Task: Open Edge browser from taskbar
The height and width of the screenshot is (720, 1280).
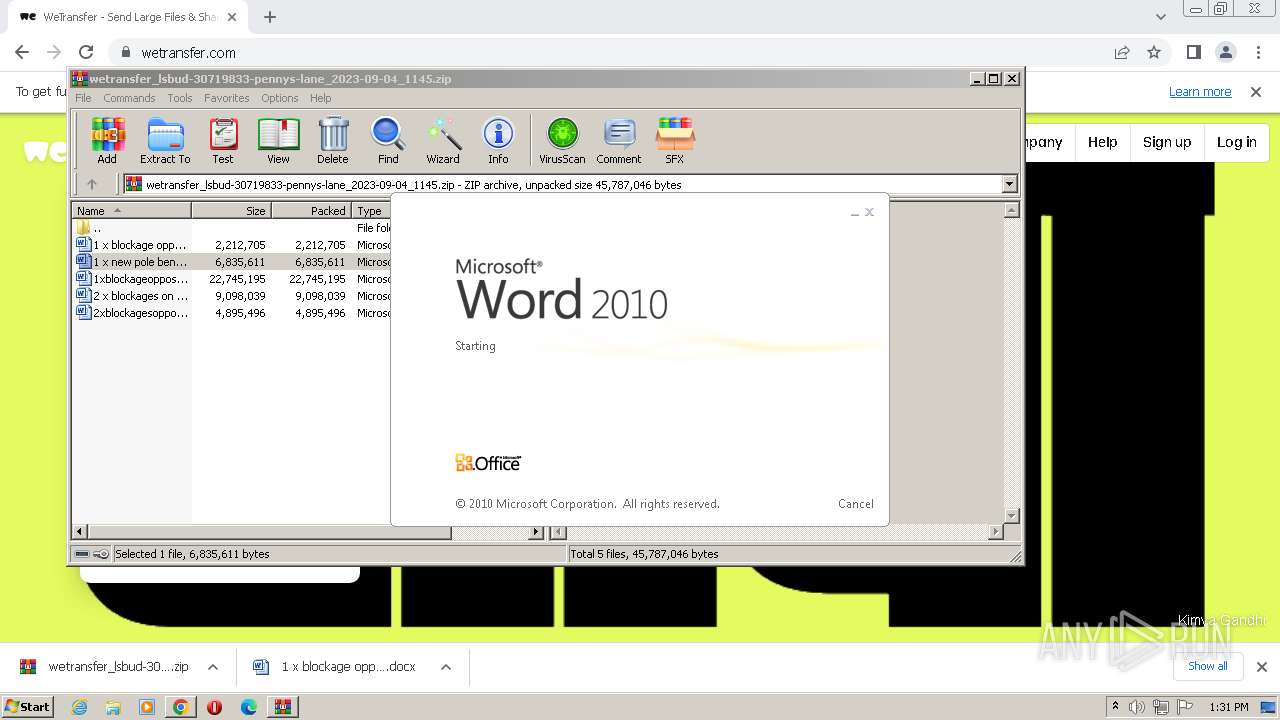Action: click(x=248, y=707)
